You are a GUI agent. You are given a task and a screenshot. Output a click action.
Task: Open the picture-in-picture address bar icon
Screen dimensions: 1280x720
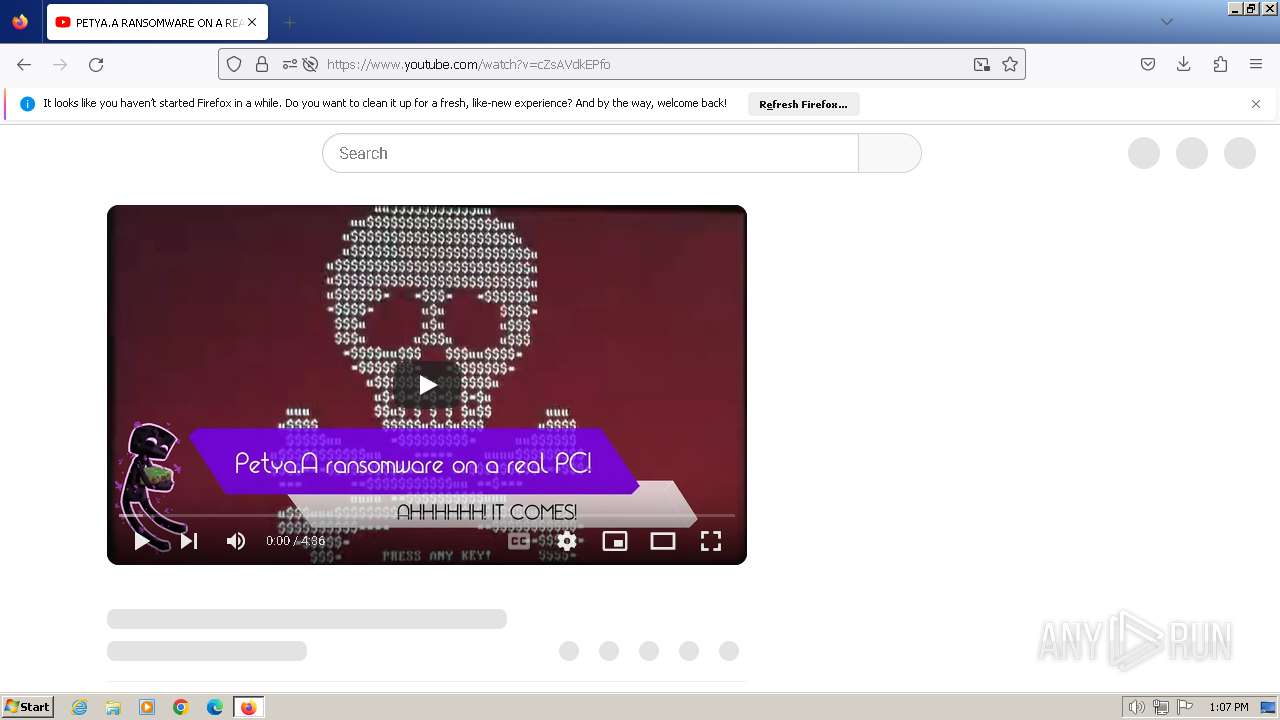[x=981, y=64]
